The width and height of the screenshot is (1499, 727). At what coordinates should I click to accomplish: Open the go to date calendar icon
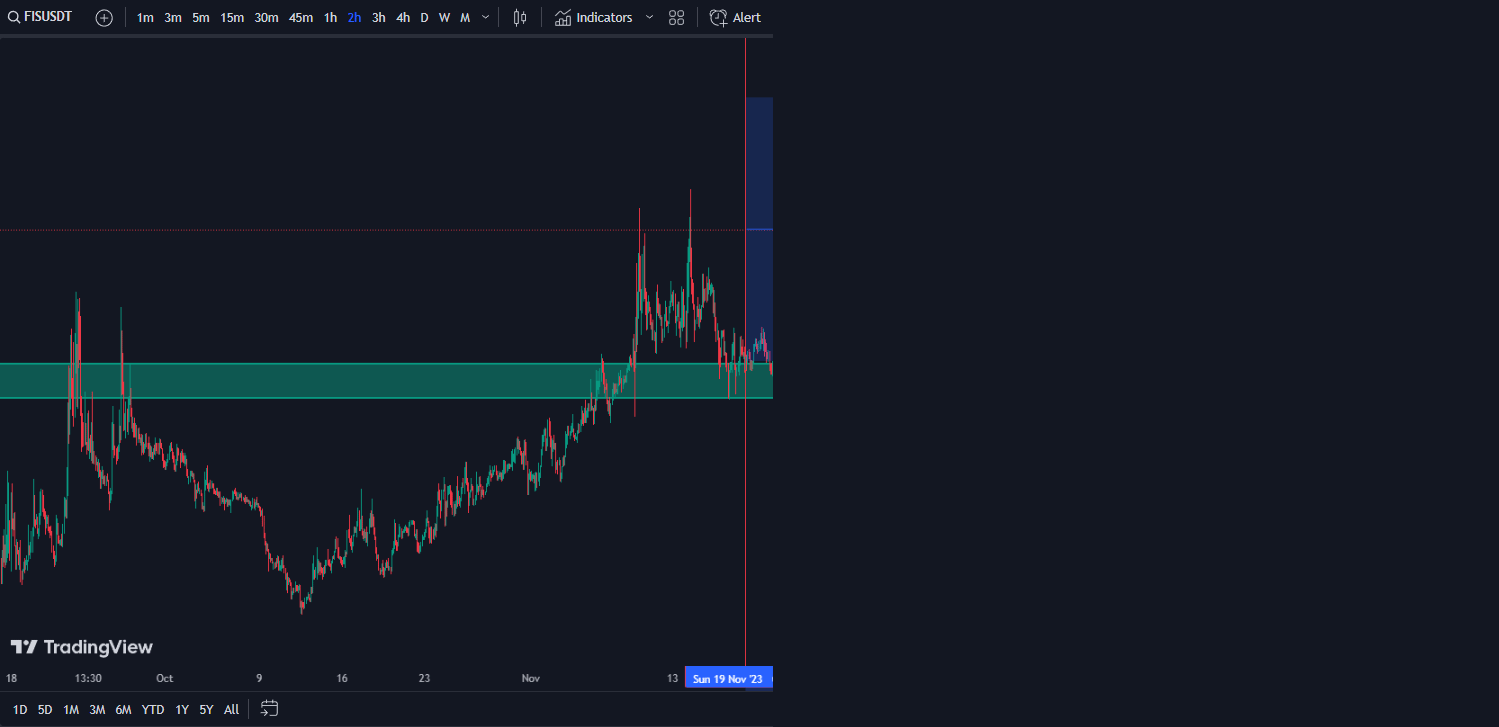point(269,709)
